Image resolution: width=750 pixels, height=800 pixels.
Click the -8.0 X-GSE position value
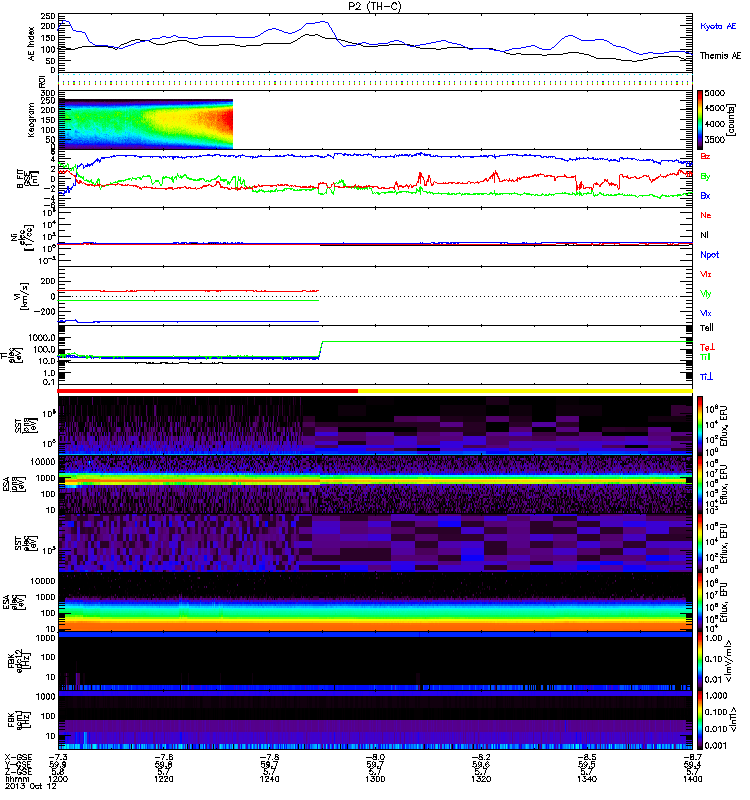point(375,757)
